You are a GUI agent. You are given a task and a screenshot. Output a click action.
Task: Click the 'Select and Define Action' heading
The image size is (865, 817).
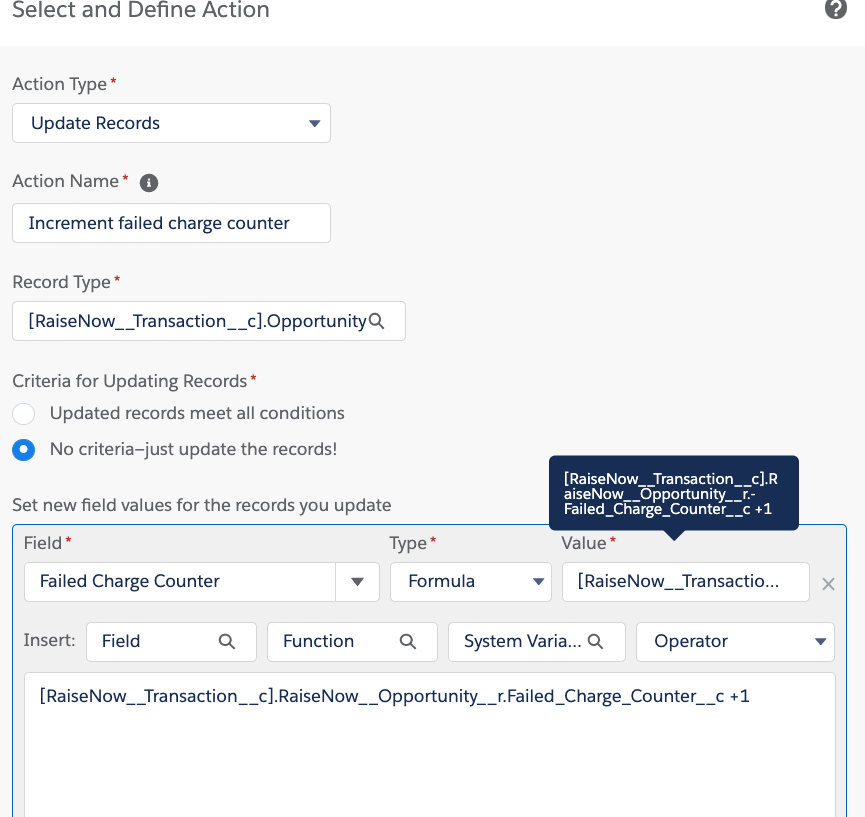coord(141,10)
